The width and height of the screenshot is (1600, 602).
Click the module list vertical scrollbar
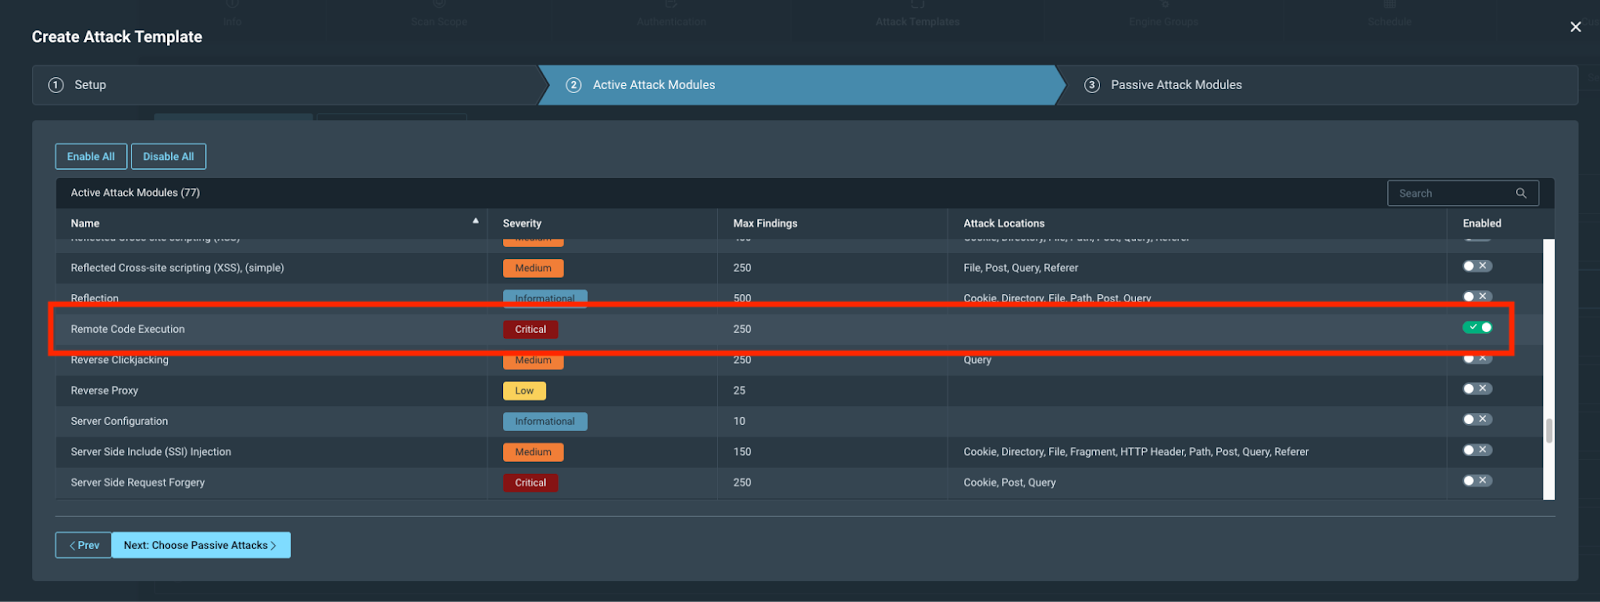click(x=1549, y=430)
